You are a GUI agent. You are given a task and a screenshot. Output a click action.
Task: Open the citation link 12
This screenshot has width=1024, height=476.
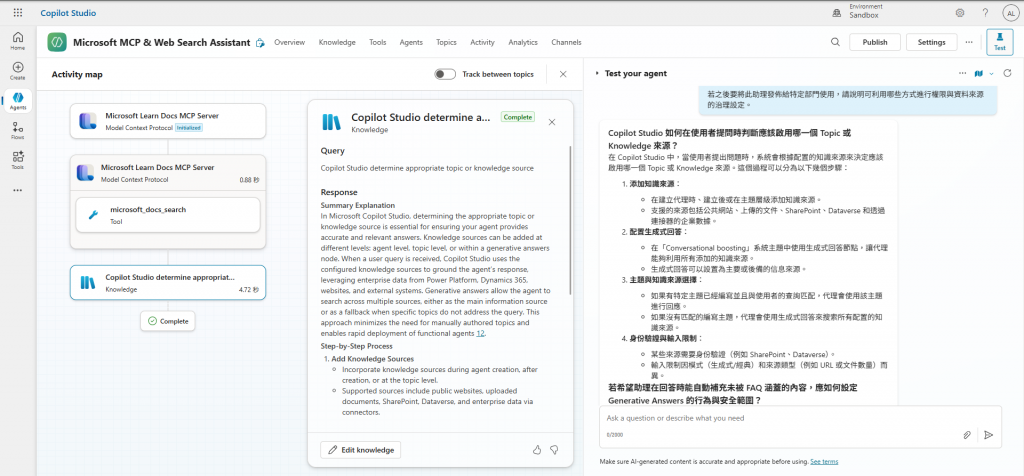pos(480,333)
